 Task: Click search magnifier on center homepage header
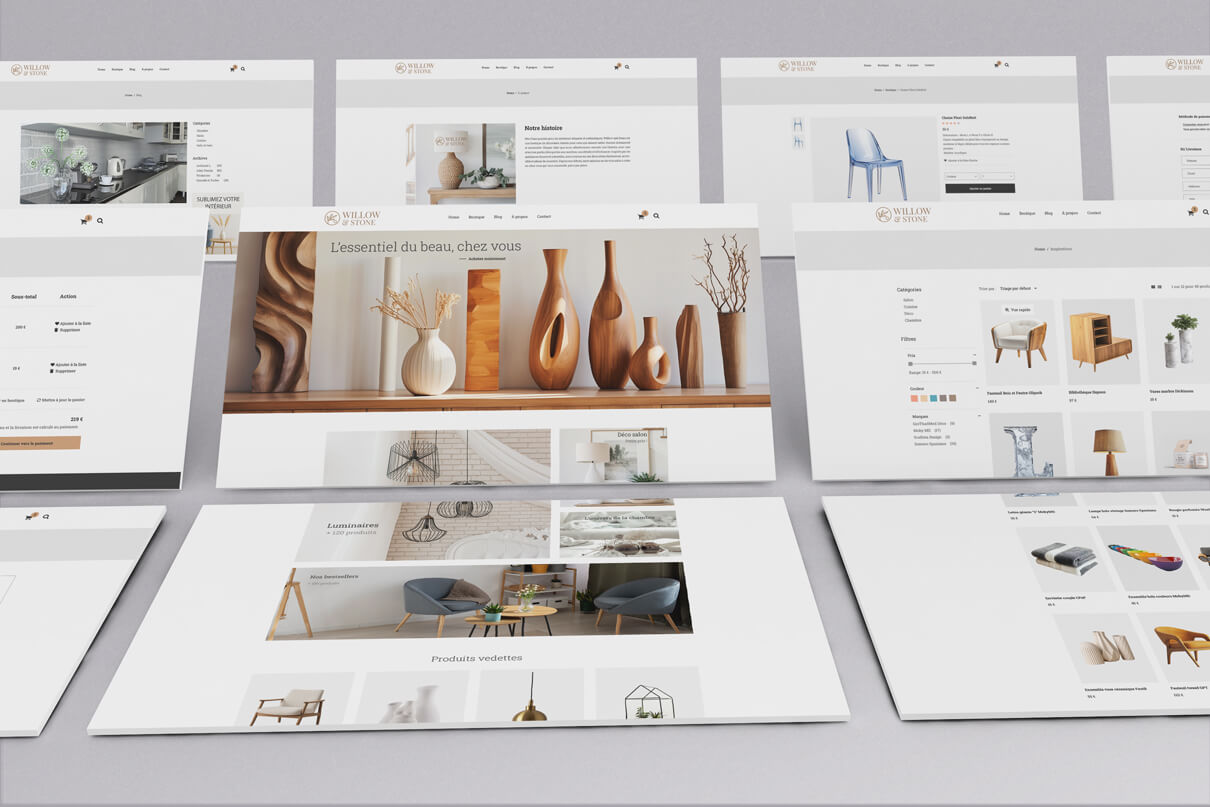[656, 216]
